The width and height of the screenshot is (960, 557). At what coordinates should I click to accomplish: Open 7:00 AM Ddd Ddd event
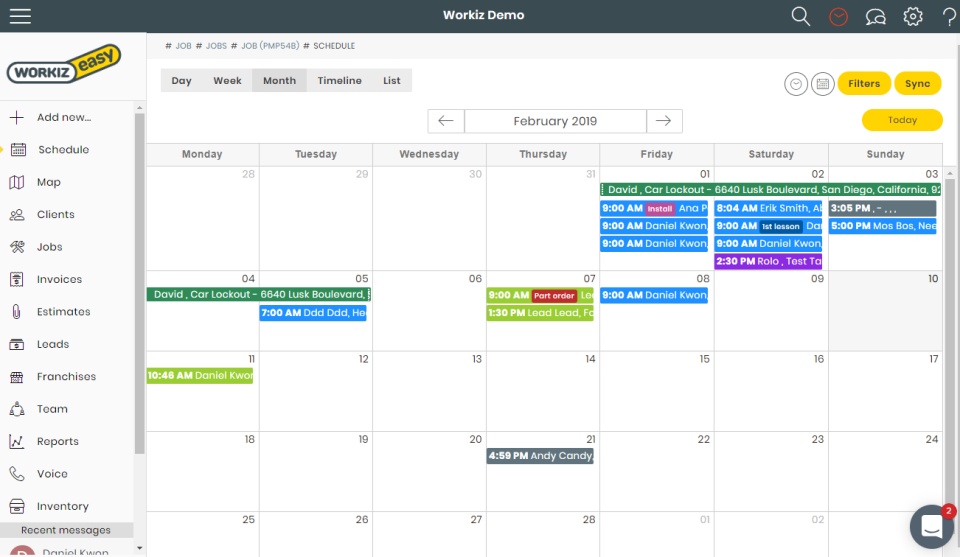click(x=313, y=313)
